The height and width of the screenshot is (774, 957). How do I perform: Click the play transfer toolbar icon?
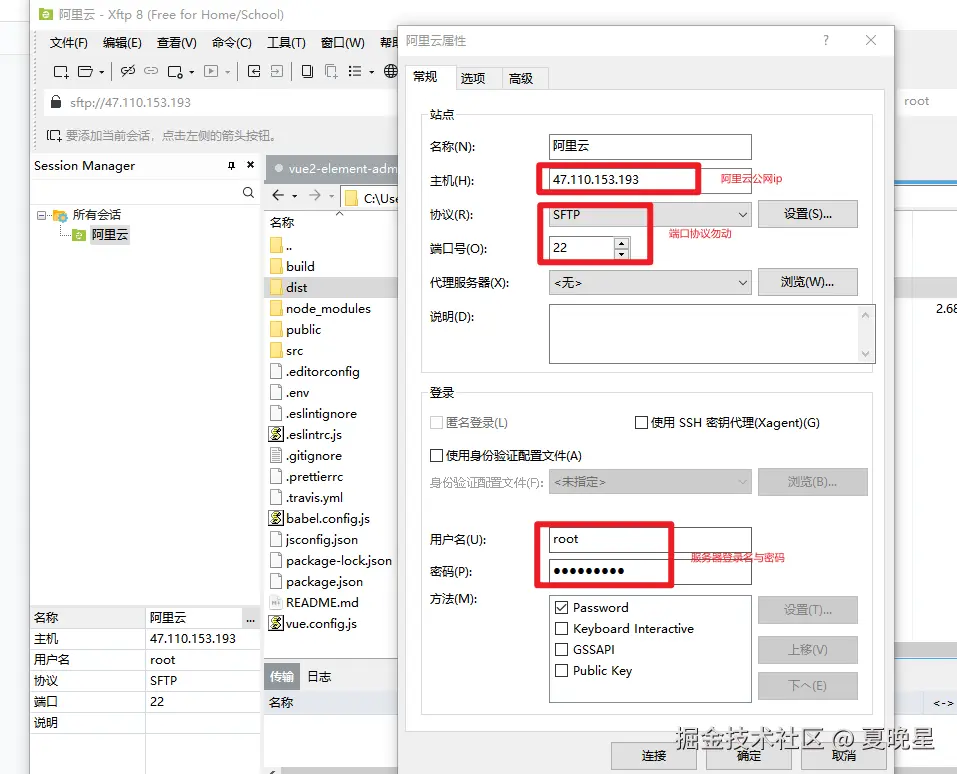pyautogui.click(x=211, y=71)
